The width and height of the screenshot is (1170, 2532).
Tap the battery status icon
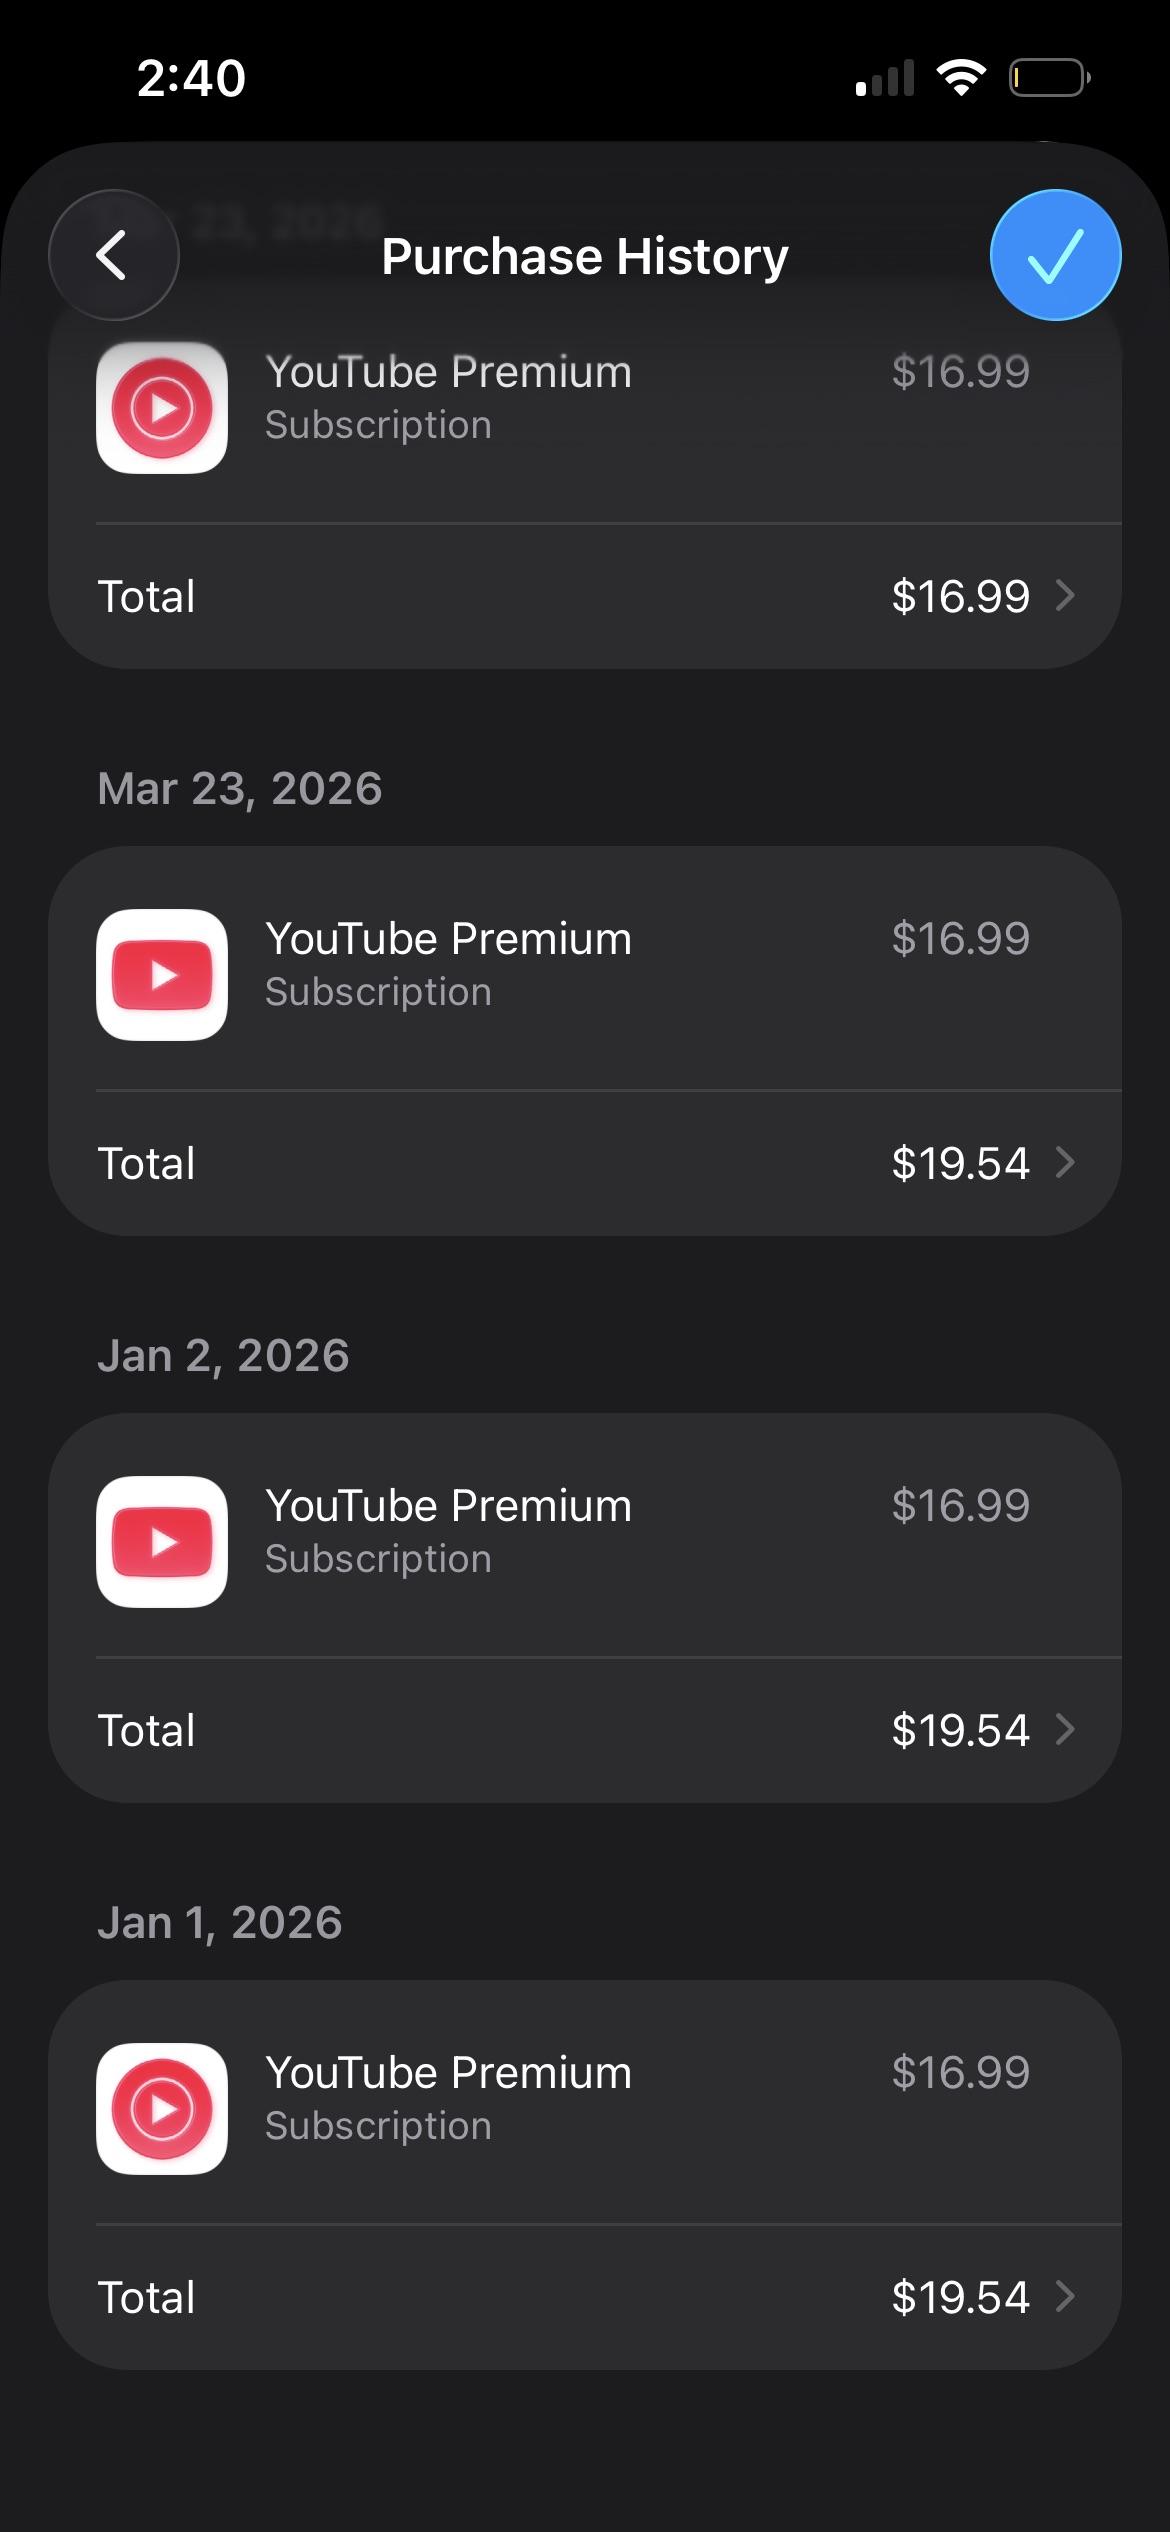(1049, 78)
